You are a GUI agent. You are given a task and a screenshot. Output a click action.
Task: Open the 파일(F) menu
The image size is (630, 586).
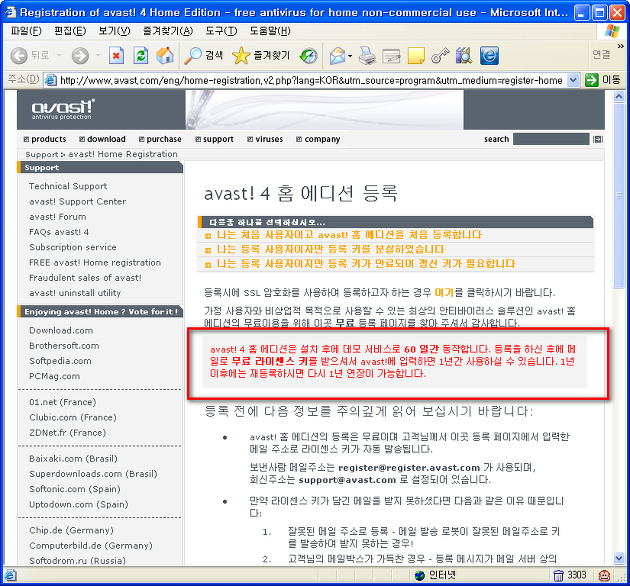point(26,31)
